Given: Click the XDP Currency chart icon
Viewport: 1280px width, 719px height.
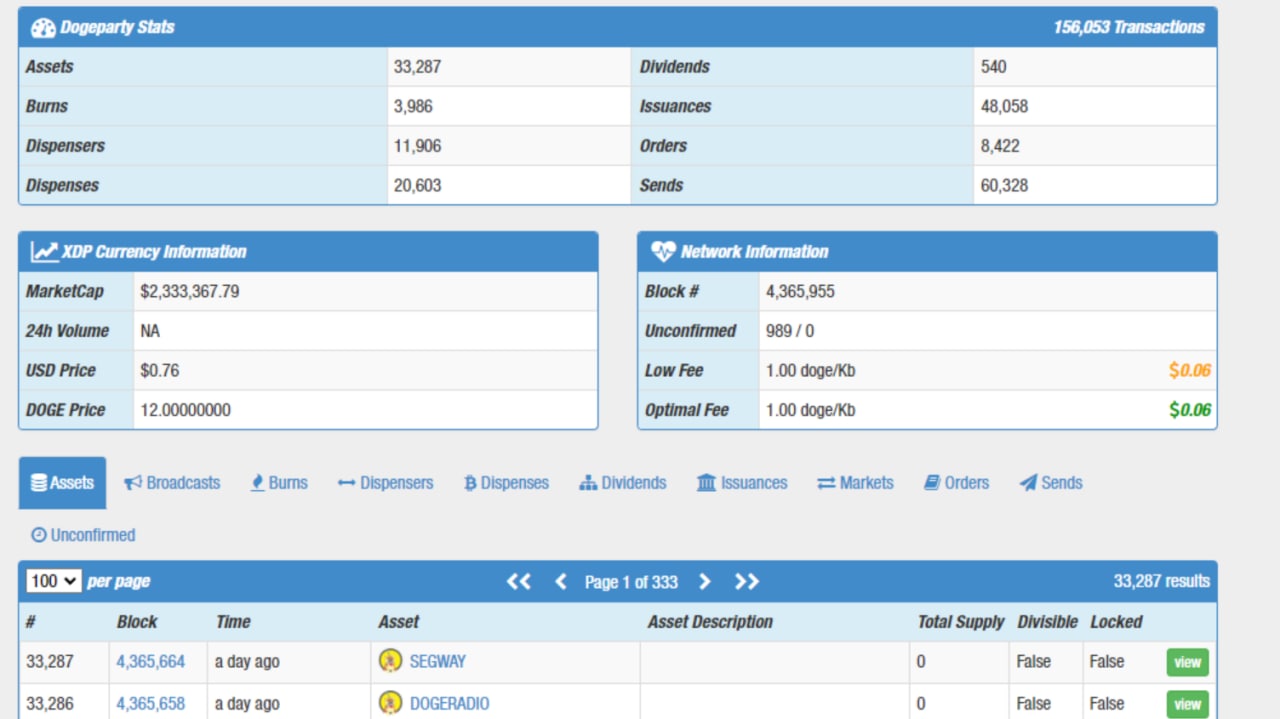Looking at the screenshot, I should click(44, 252).
